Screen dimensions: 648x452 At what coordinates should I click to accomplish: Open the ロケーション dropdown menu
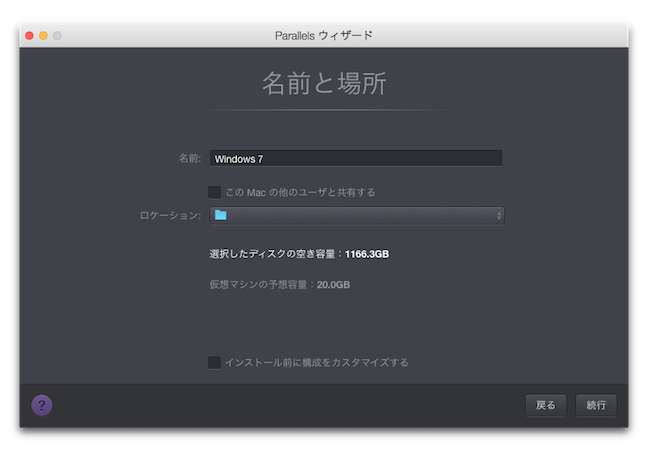357,216
